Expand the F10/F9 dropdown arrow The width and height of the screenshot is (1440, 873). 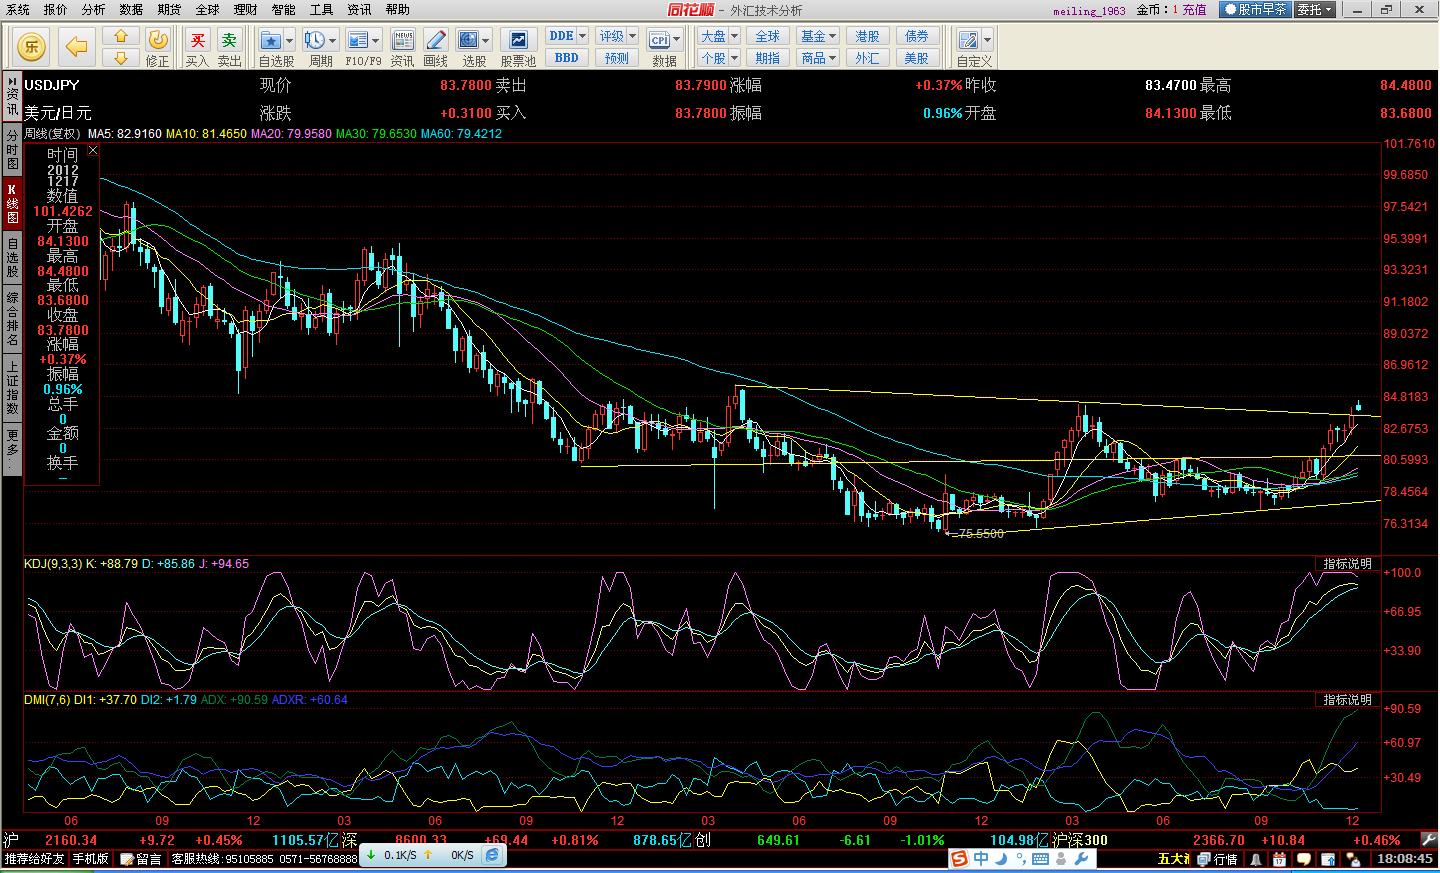[x=376, y=41]
